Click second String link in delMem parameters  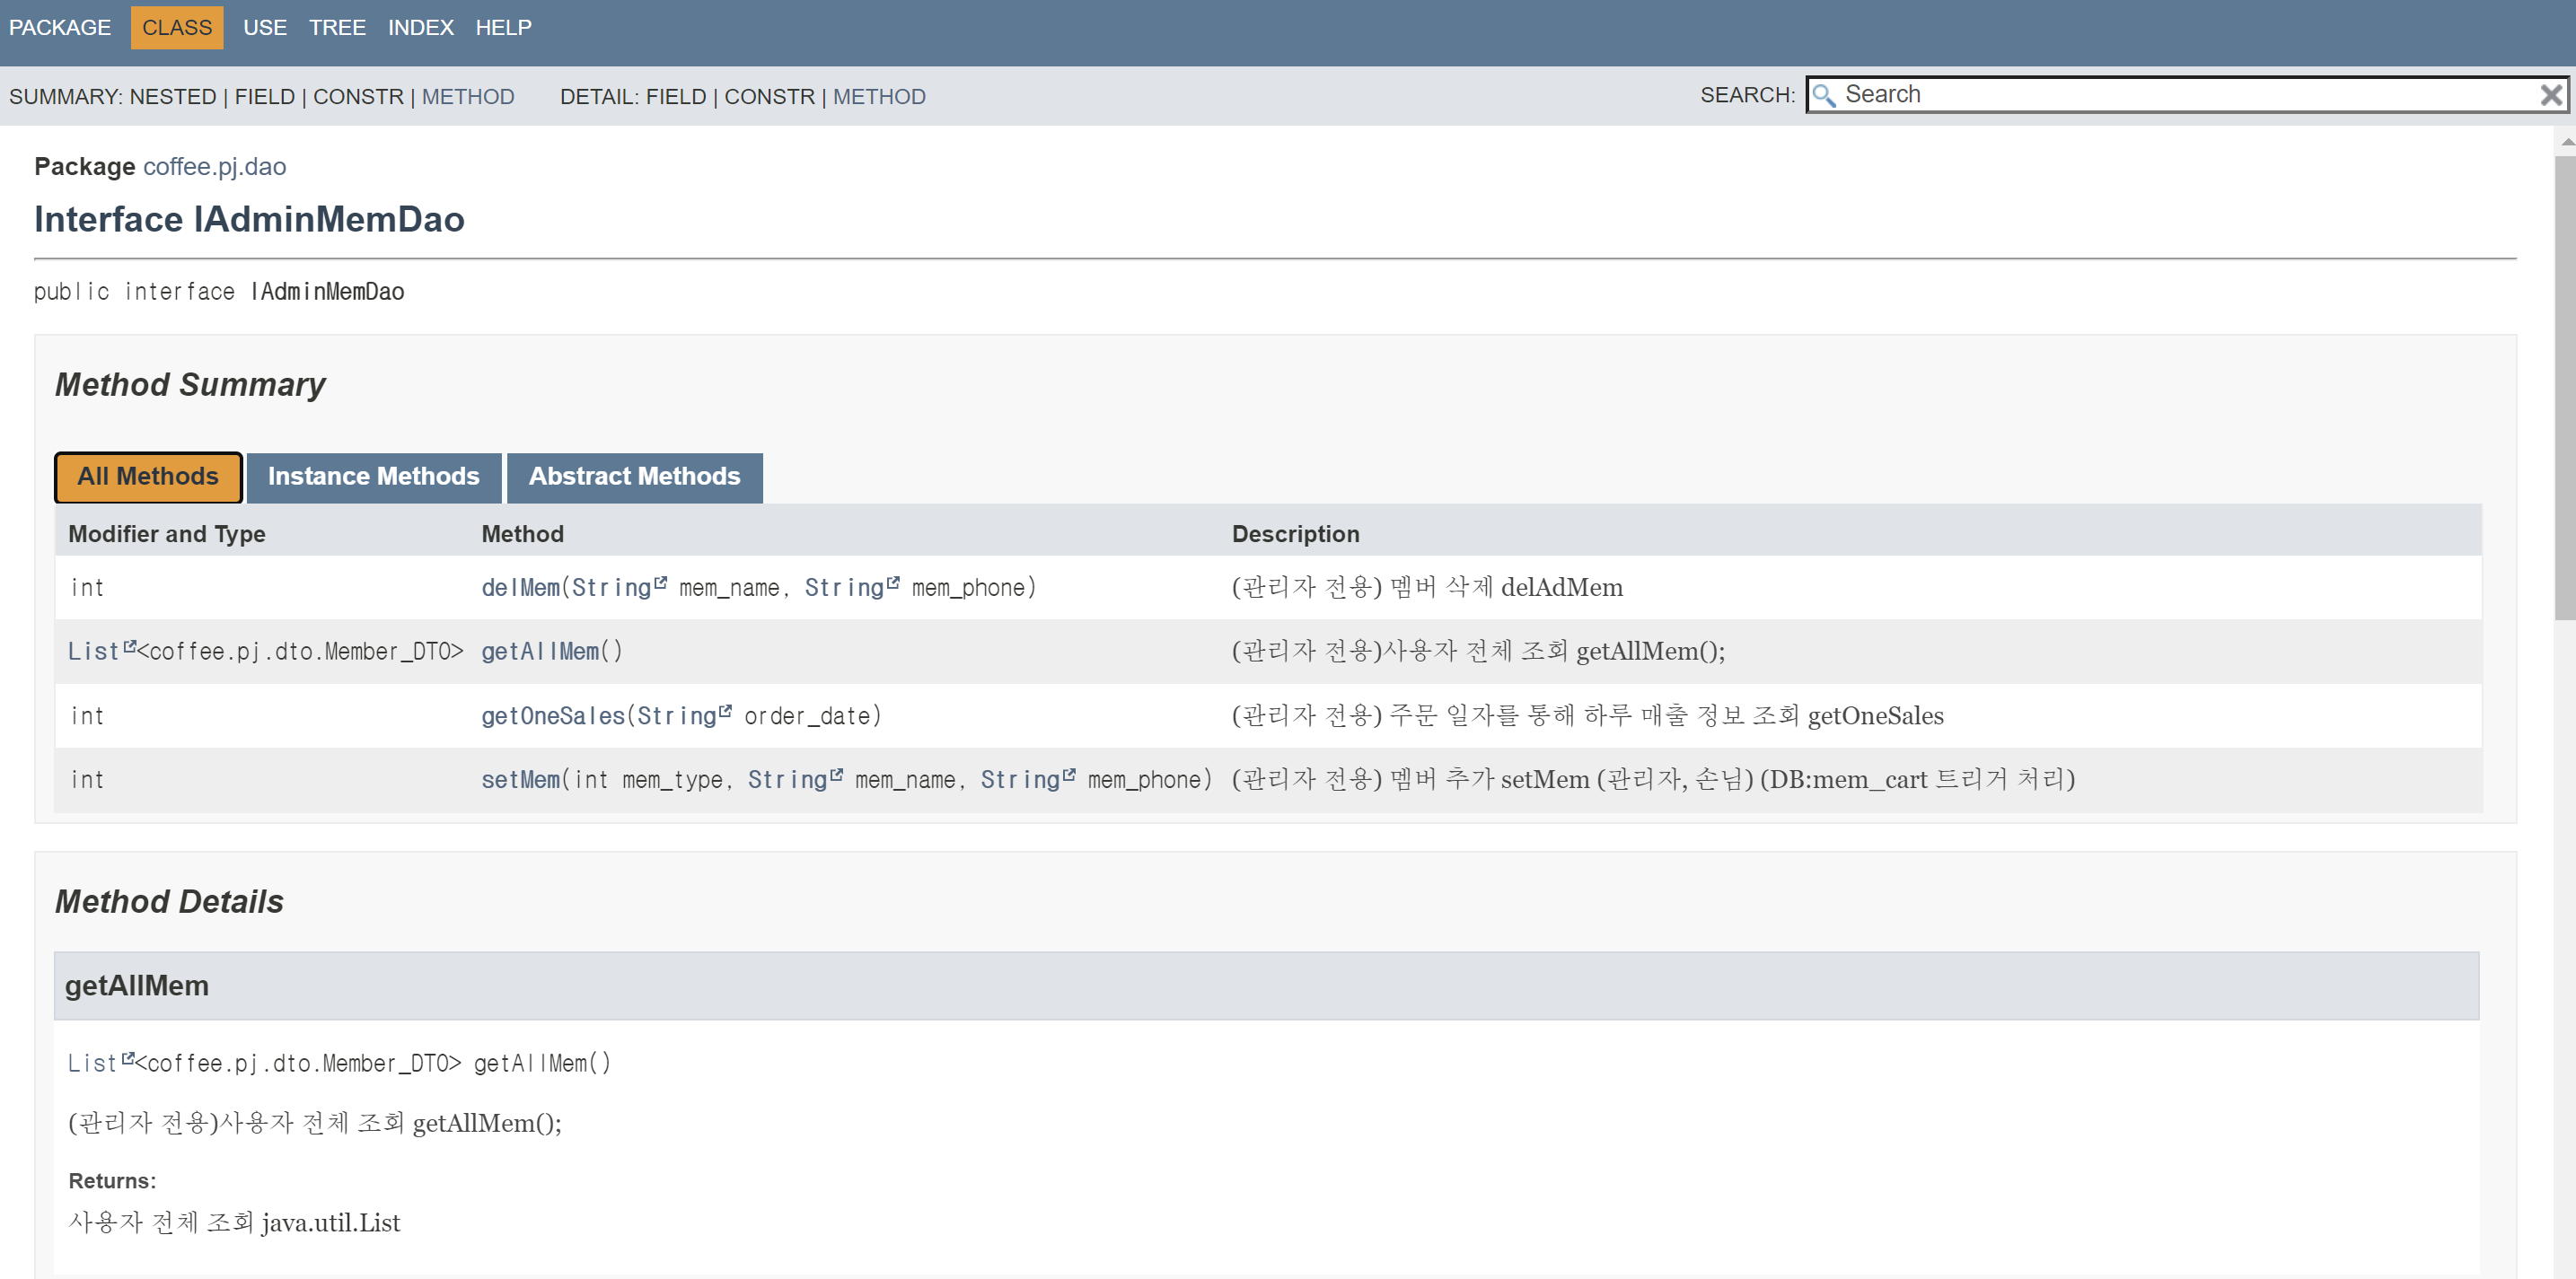(x=844, y=588)
